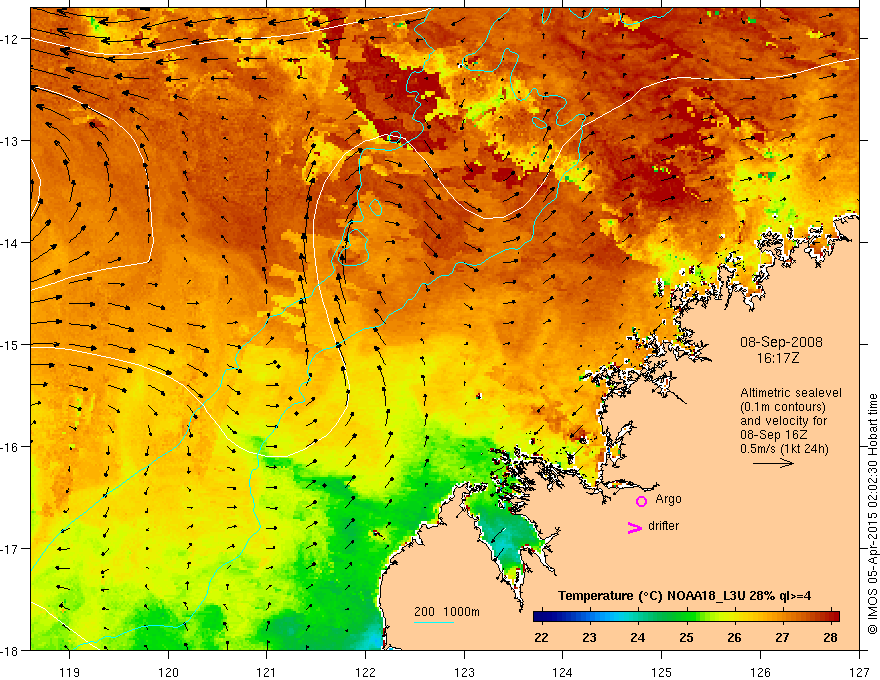The height and width of the screenshot is (680, 880).
Task: Click the colorbar tick label '26'
Action: [734, 637]
